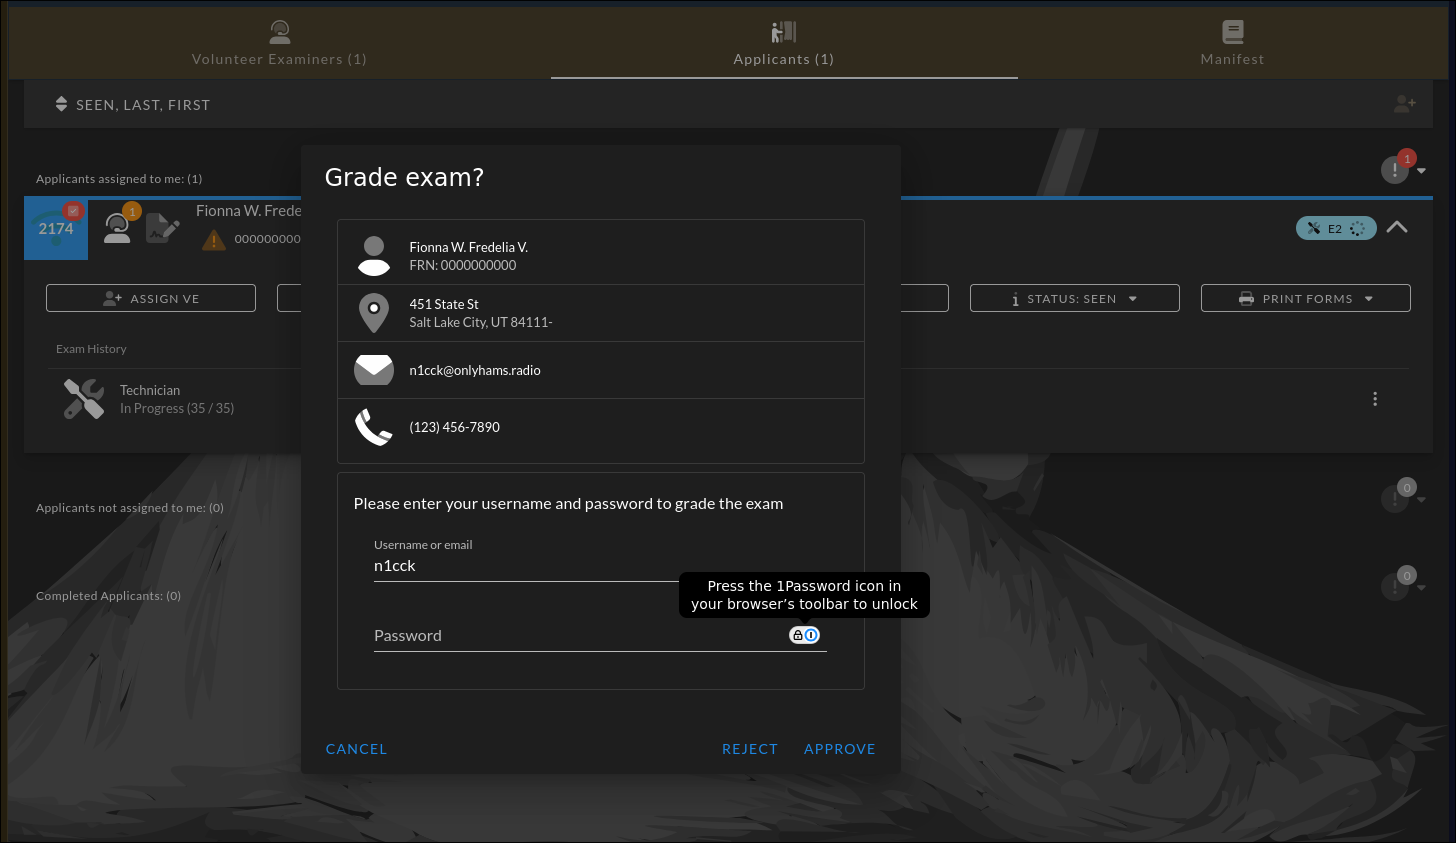Expand the dropdown arrow beside the assigned alert badge
Screen dimensions: 1456x843
pyautogui.click(x=1421, y=171)
